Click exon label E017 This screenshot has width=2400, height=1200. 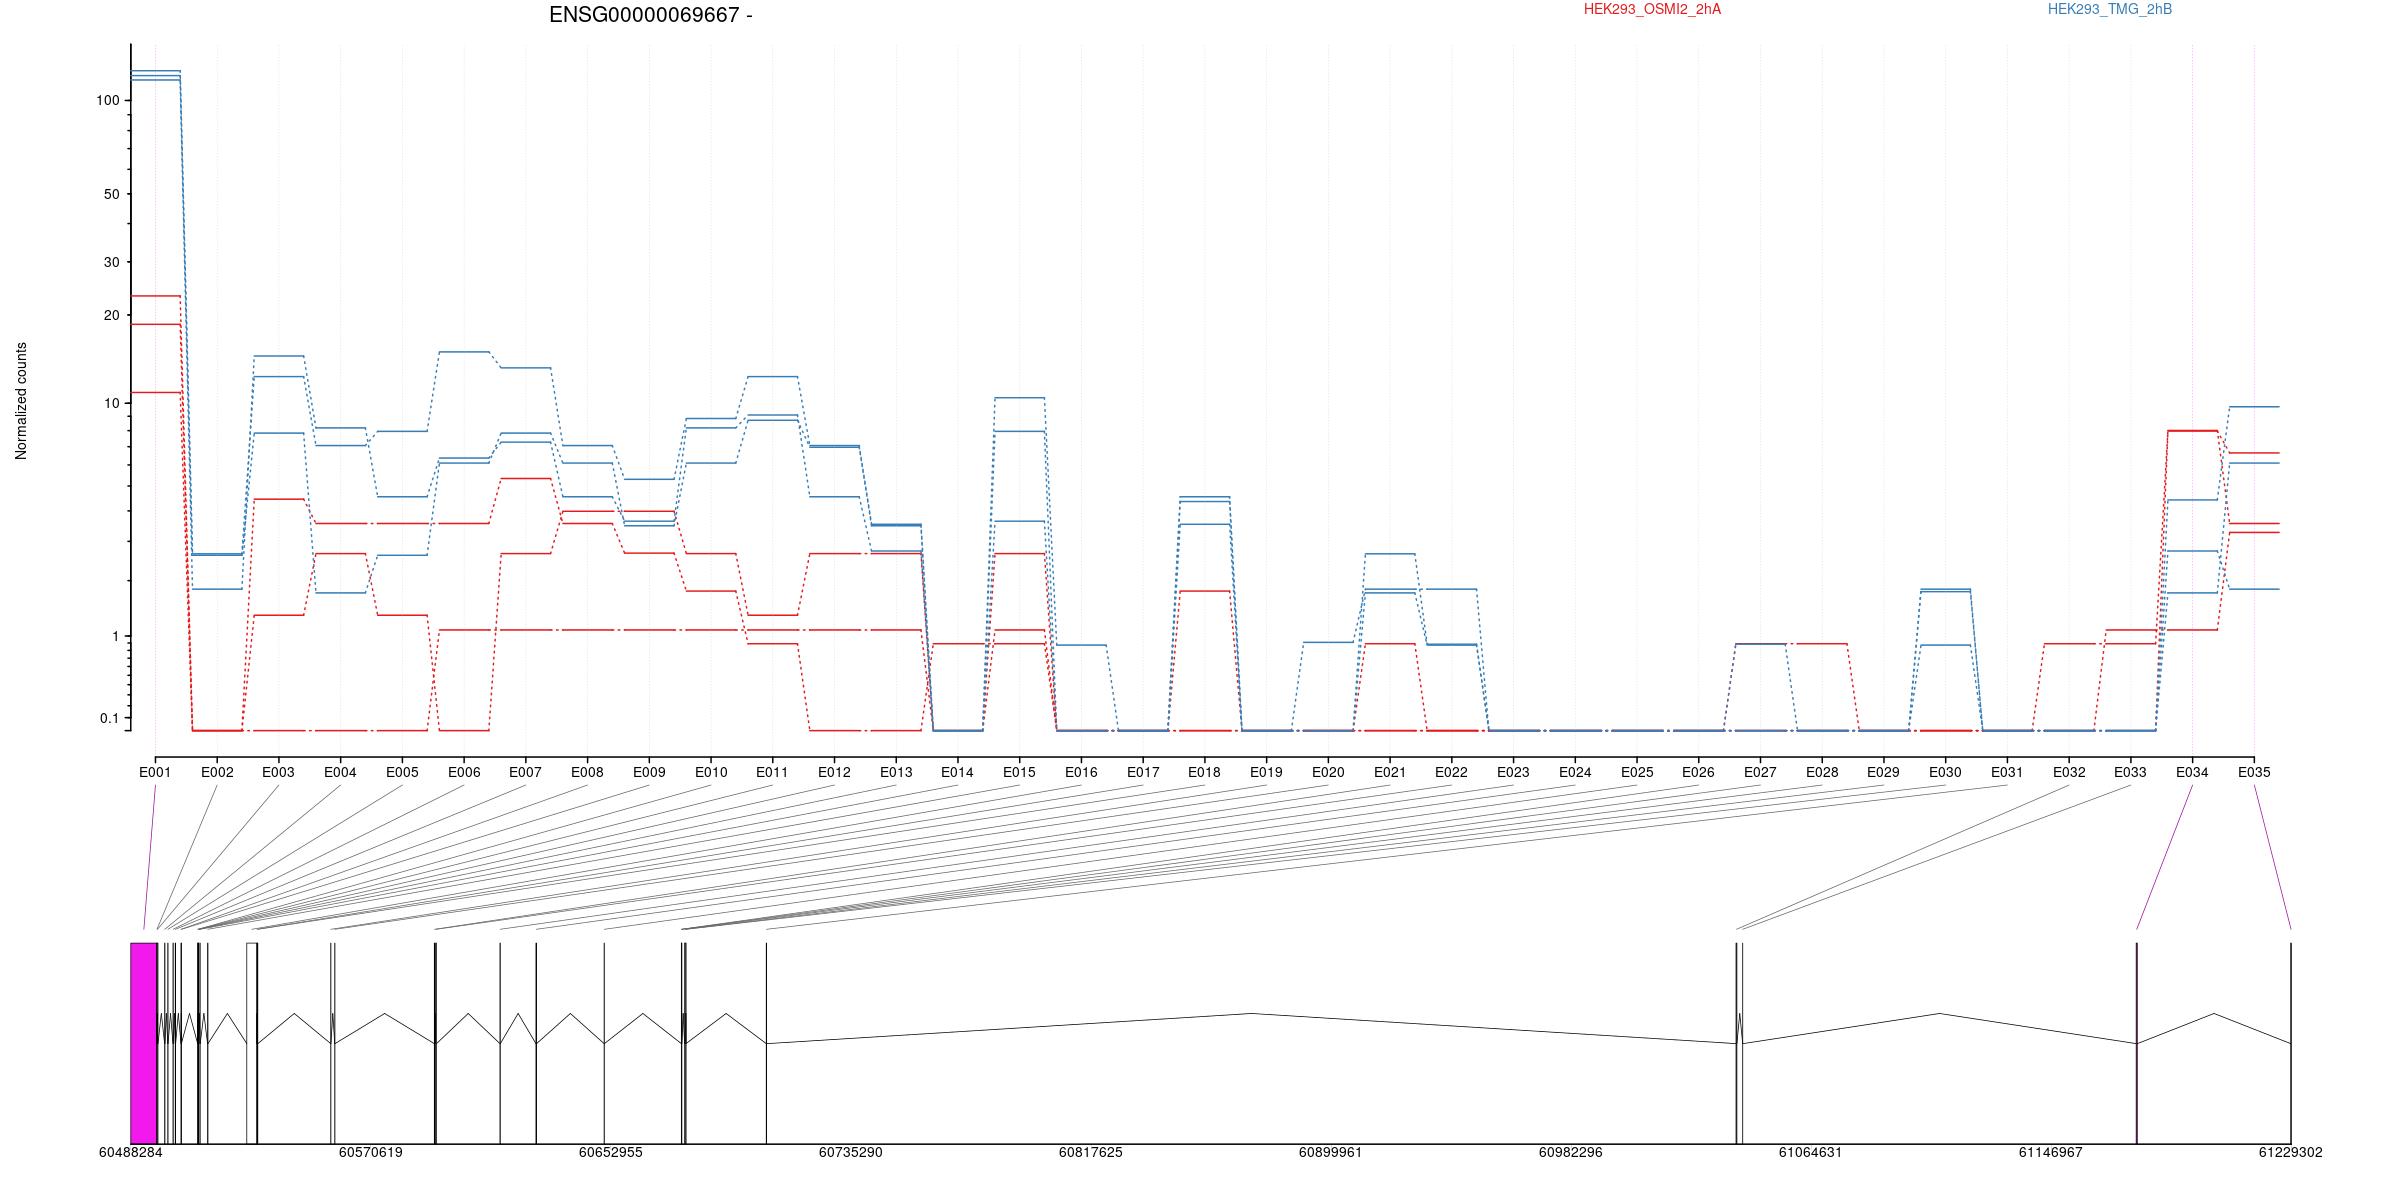coord(1143,772)
